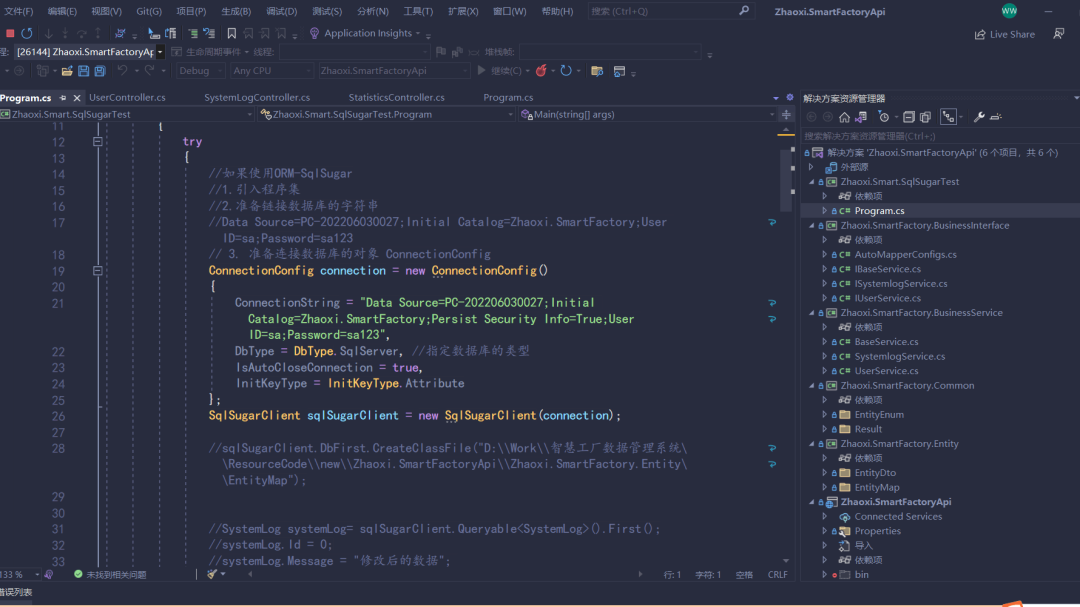Expand the 外部源 node
The width and height of the screenshot is (1080, 607).
pyautogui.click(x=811, y=167)
